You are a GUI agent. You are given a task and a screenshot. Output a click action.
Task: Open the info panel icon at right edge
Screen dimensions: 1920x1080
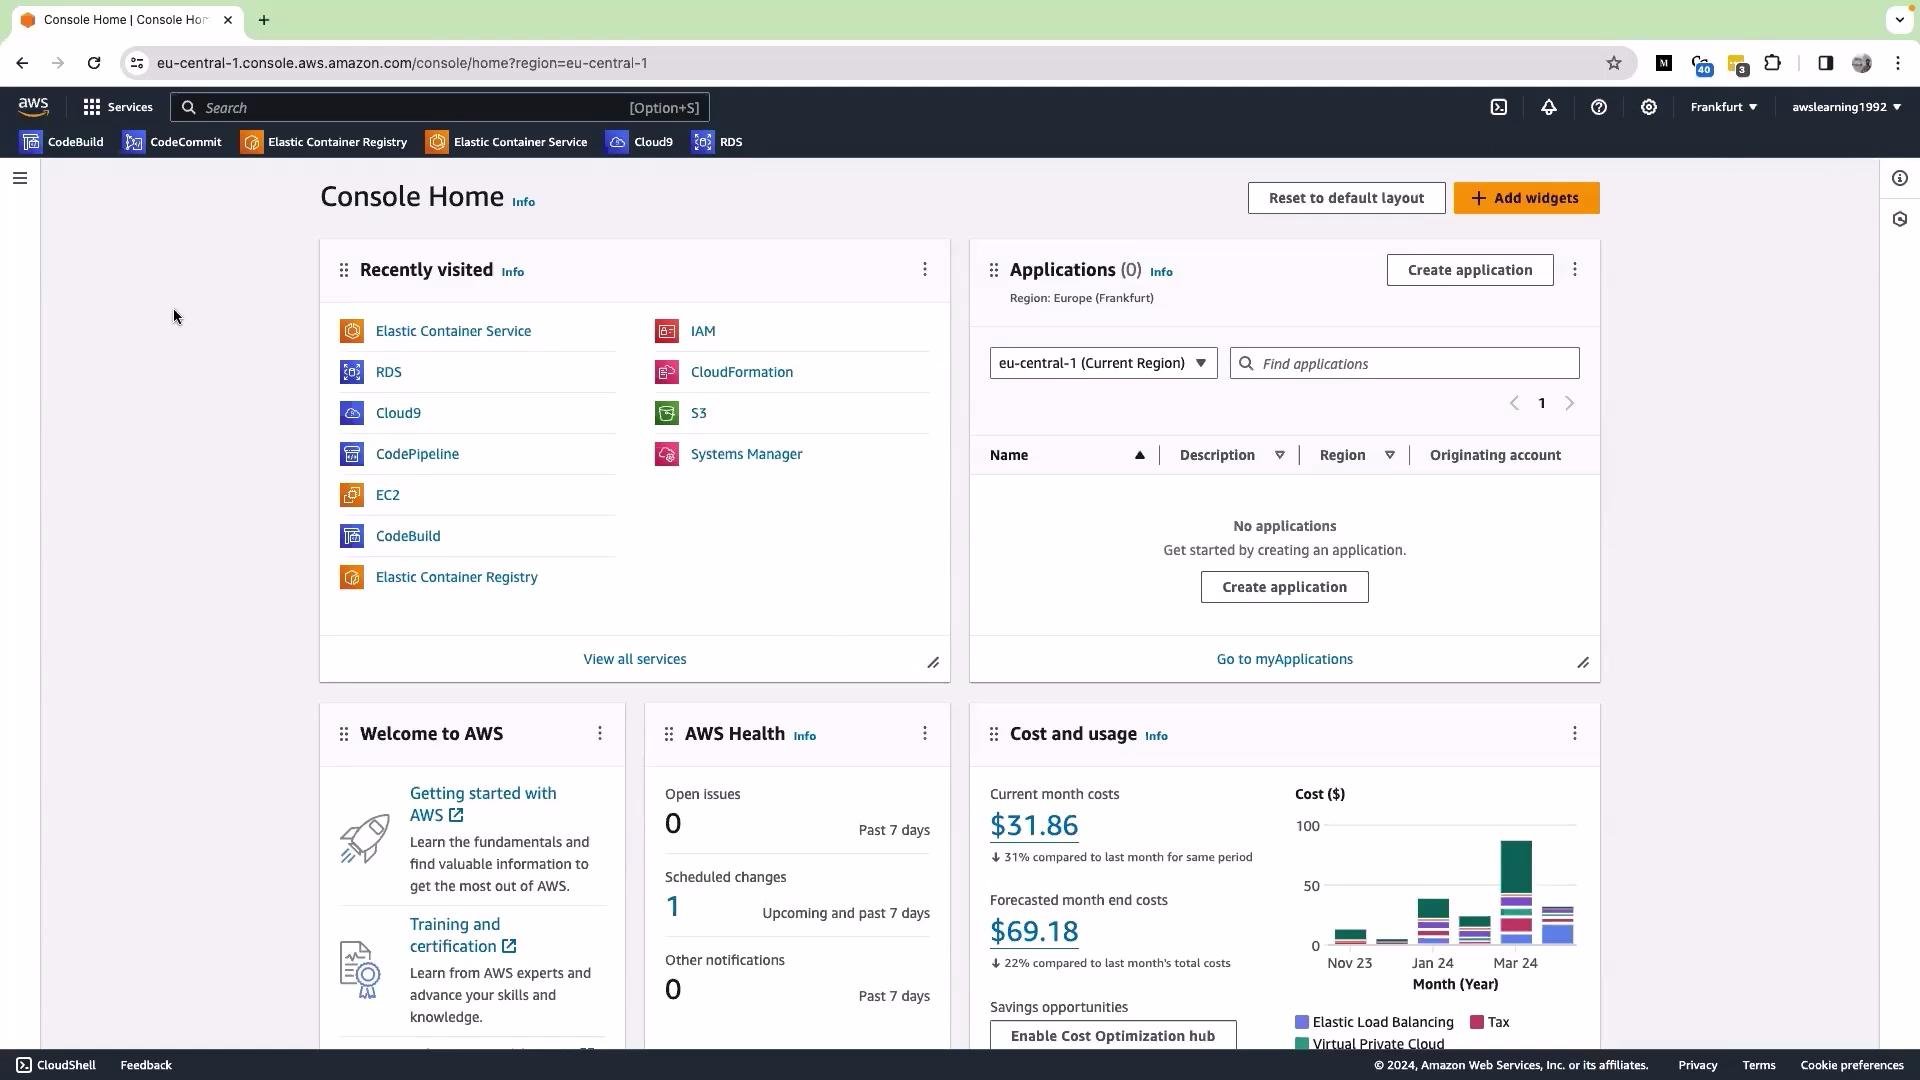click(1899, 178)
